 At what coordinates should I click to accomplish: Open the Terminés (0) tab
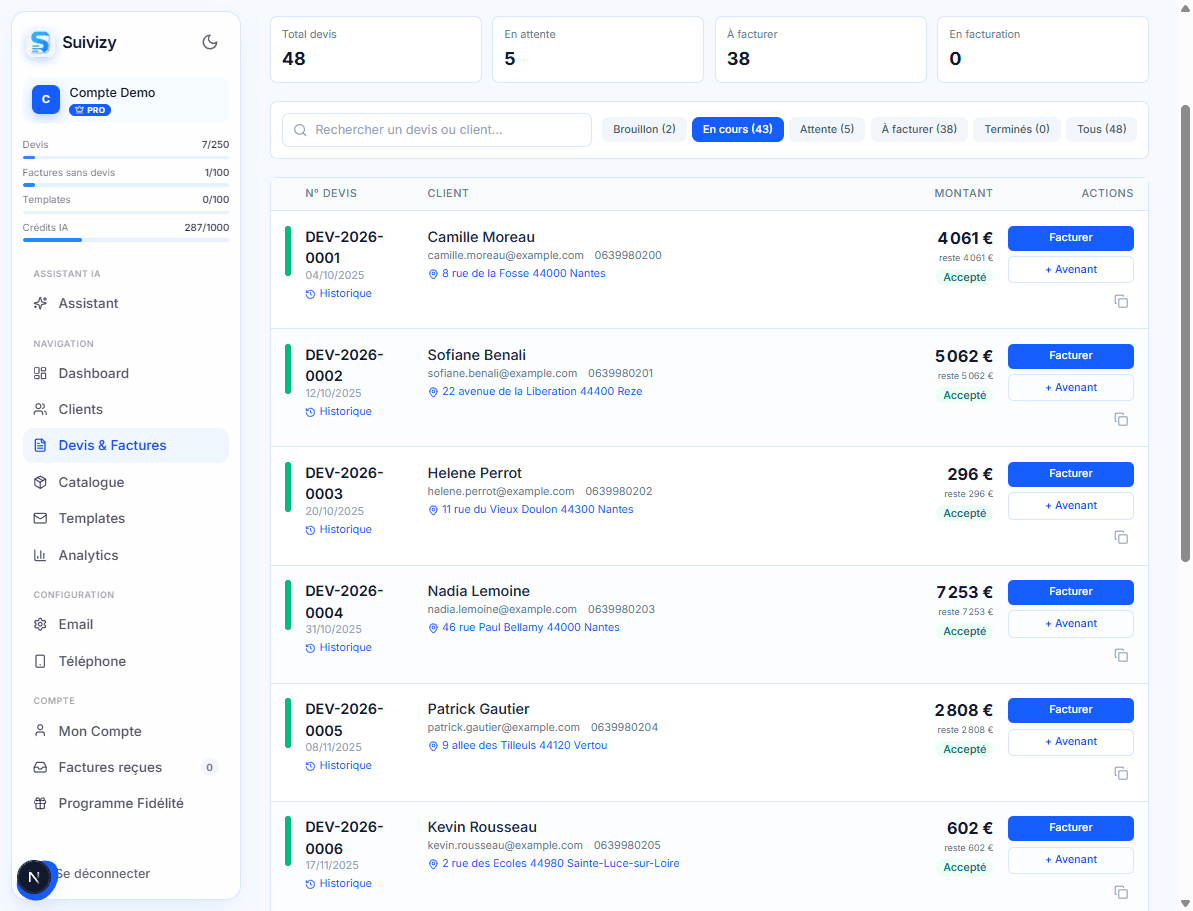click(x=1017, y=129)
